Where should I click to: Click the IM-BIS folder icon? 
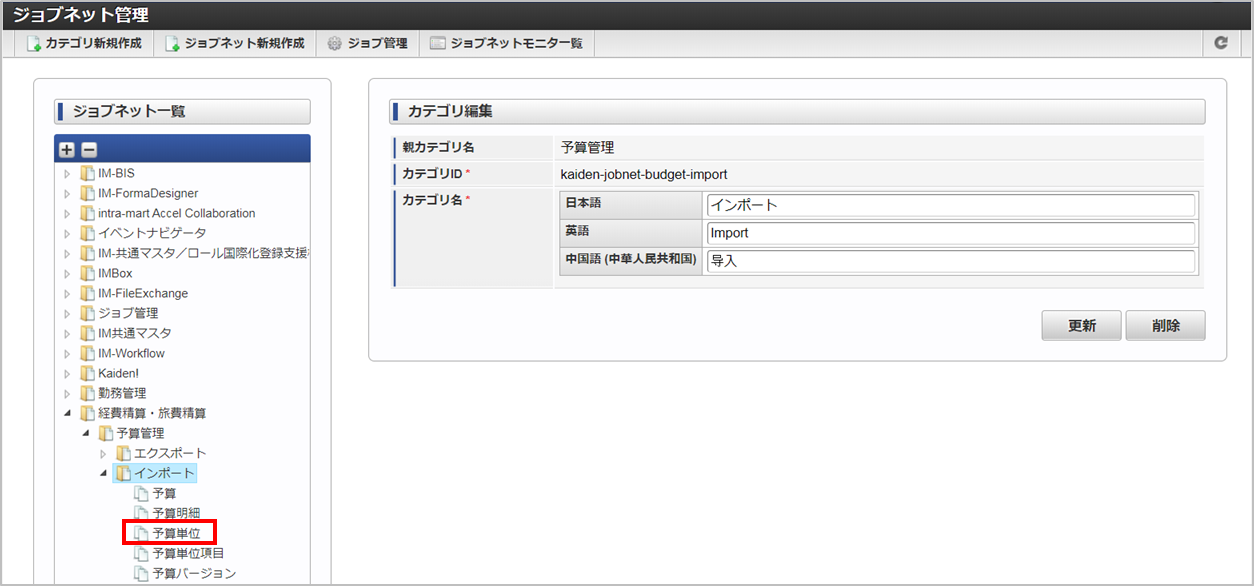87,173
